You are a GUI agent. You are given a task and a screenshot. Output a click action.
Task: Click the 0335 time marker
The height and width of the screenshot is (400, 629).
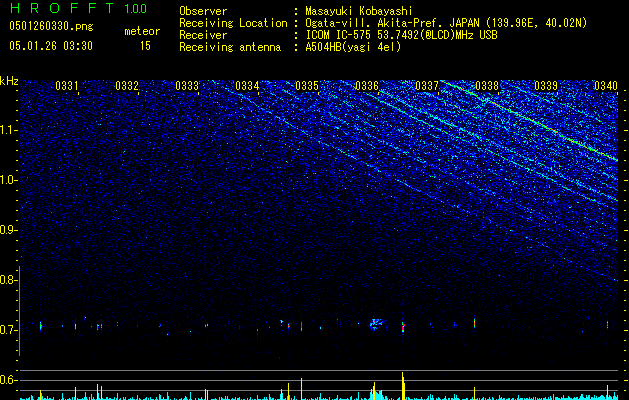[307, 86]
